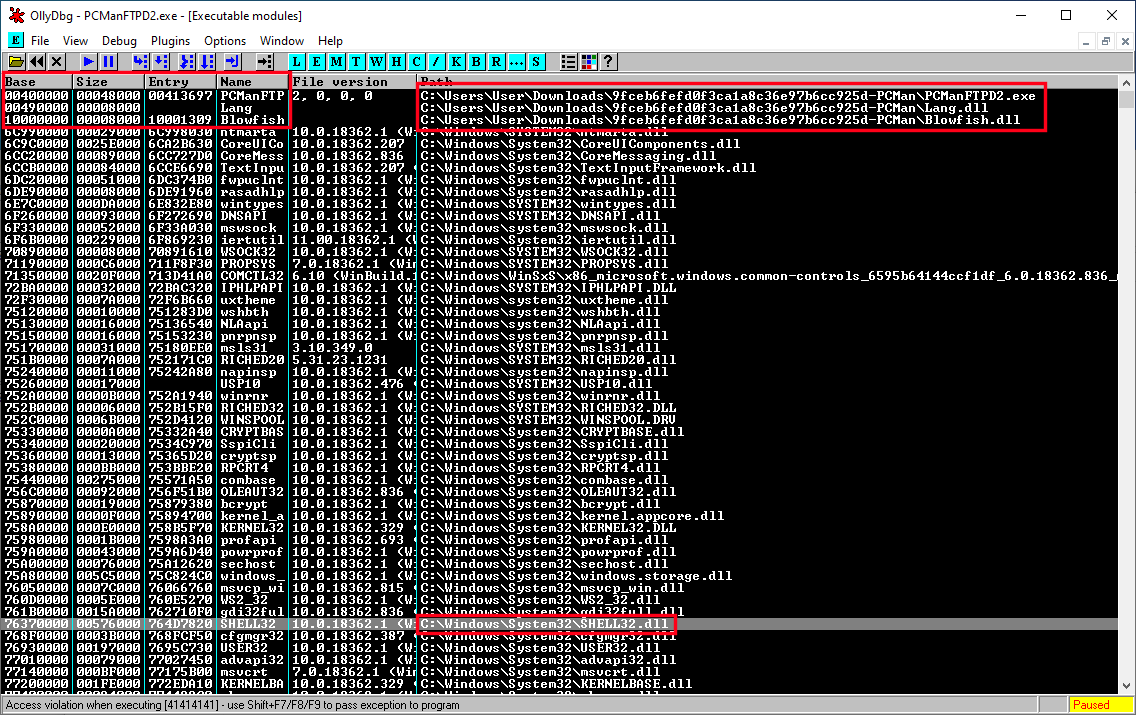Click the scrollbar up arrow in module list

(x=1127, y=82)
